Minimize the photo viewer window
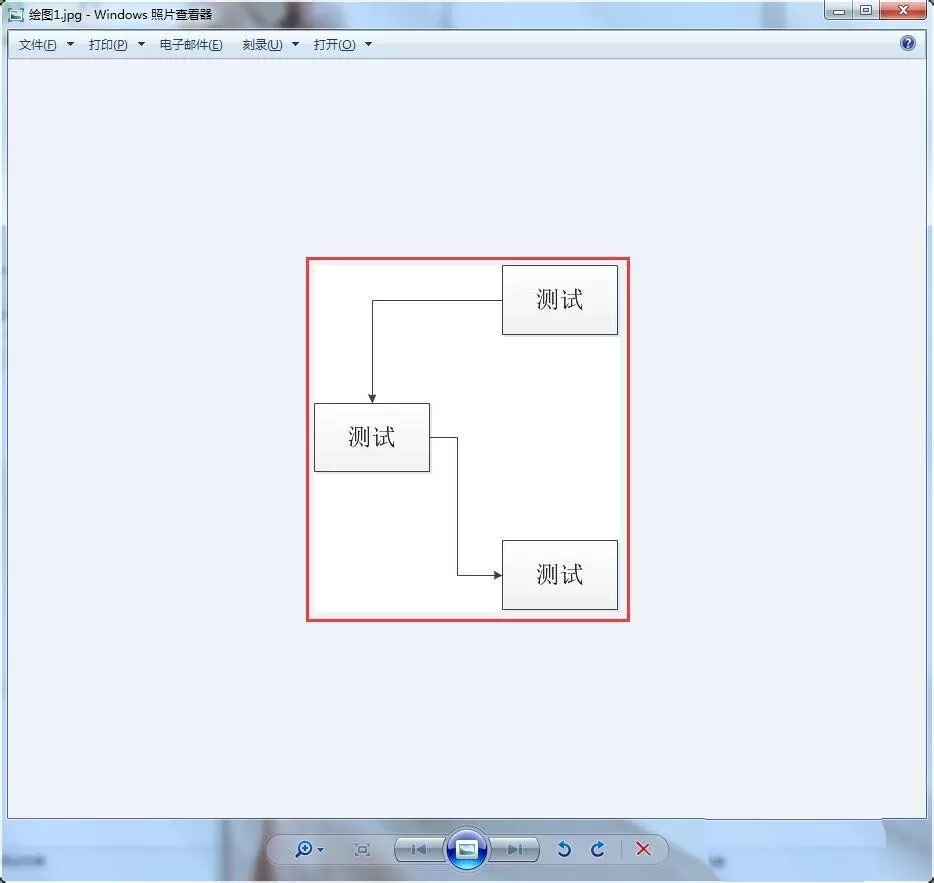Image resolution: width=934 pixels, height=883 pixels. coord(839,11)
